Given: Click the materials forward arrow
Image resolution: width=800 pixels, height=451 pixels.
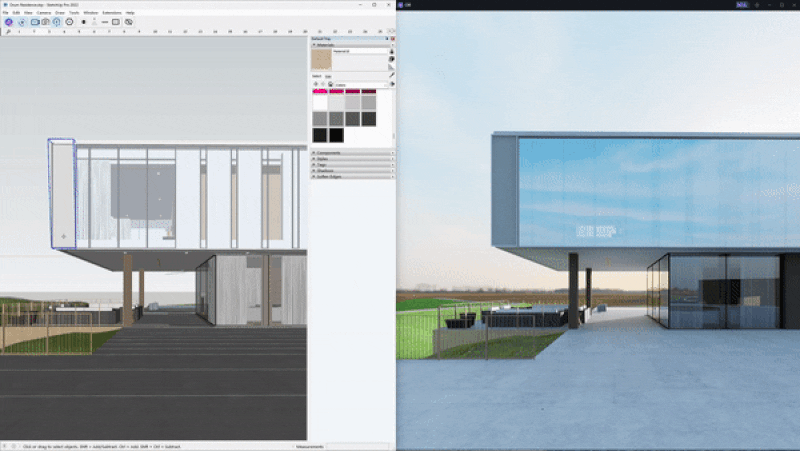Looking at the screenshot, I should pos(322,84).
